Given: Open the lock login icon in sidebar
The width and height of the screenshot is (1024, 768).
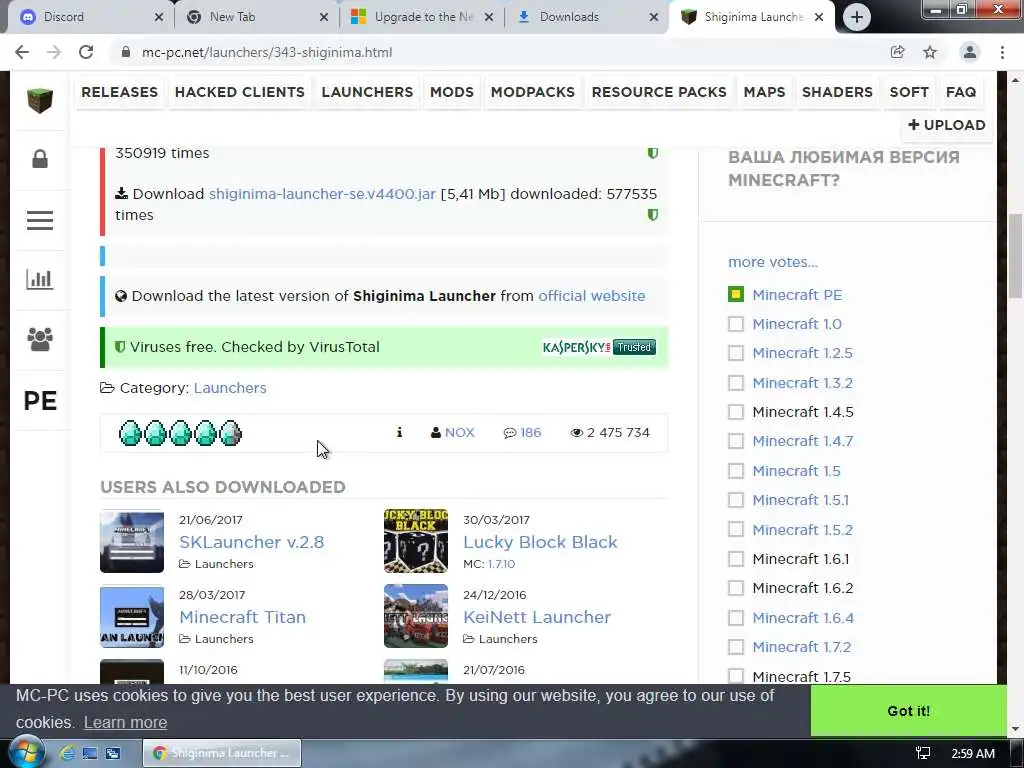Looking at the screenshot, I should (x=40, y=159).
